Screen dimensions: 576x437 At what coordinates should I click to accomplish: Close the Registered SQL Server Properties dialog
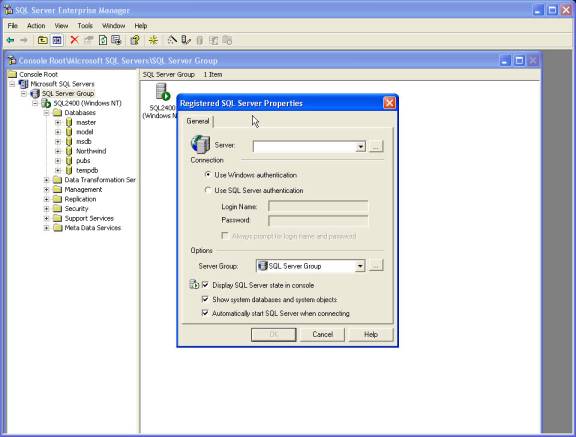(389, 103)
